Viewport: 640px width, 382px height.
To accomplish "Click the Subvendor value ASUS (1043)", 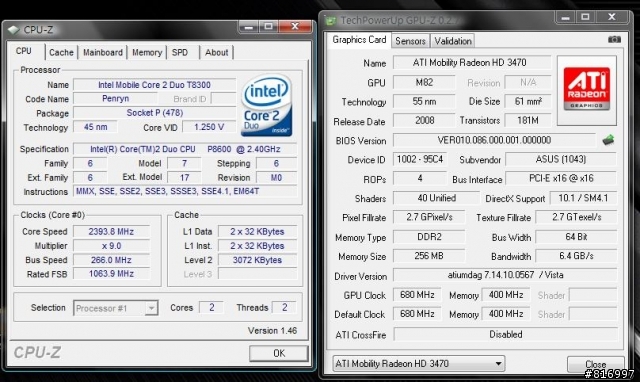I will 561,159.
